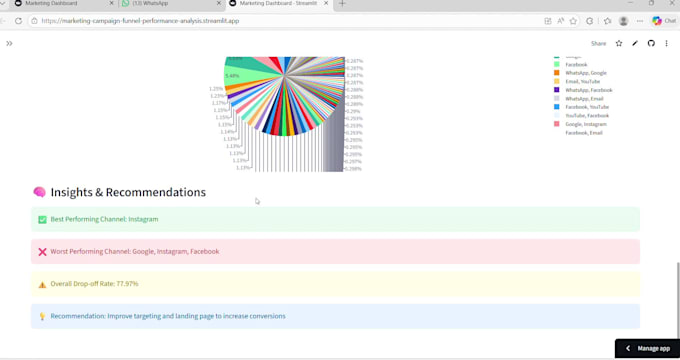Screen dimensions: 680x360
Task: Open the browser profile avatar
Action: pos(624,21)
